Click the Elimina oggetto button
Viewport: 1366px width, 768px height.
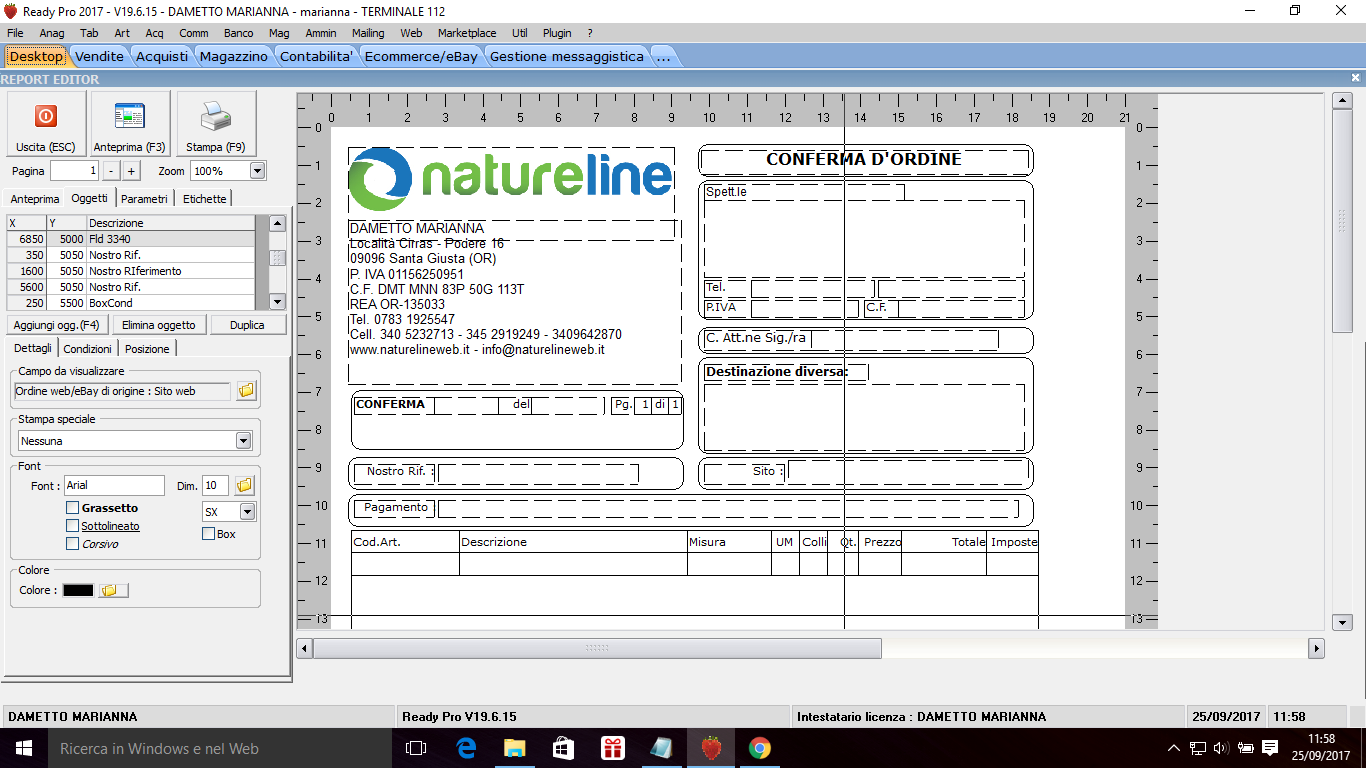[160, 325]
